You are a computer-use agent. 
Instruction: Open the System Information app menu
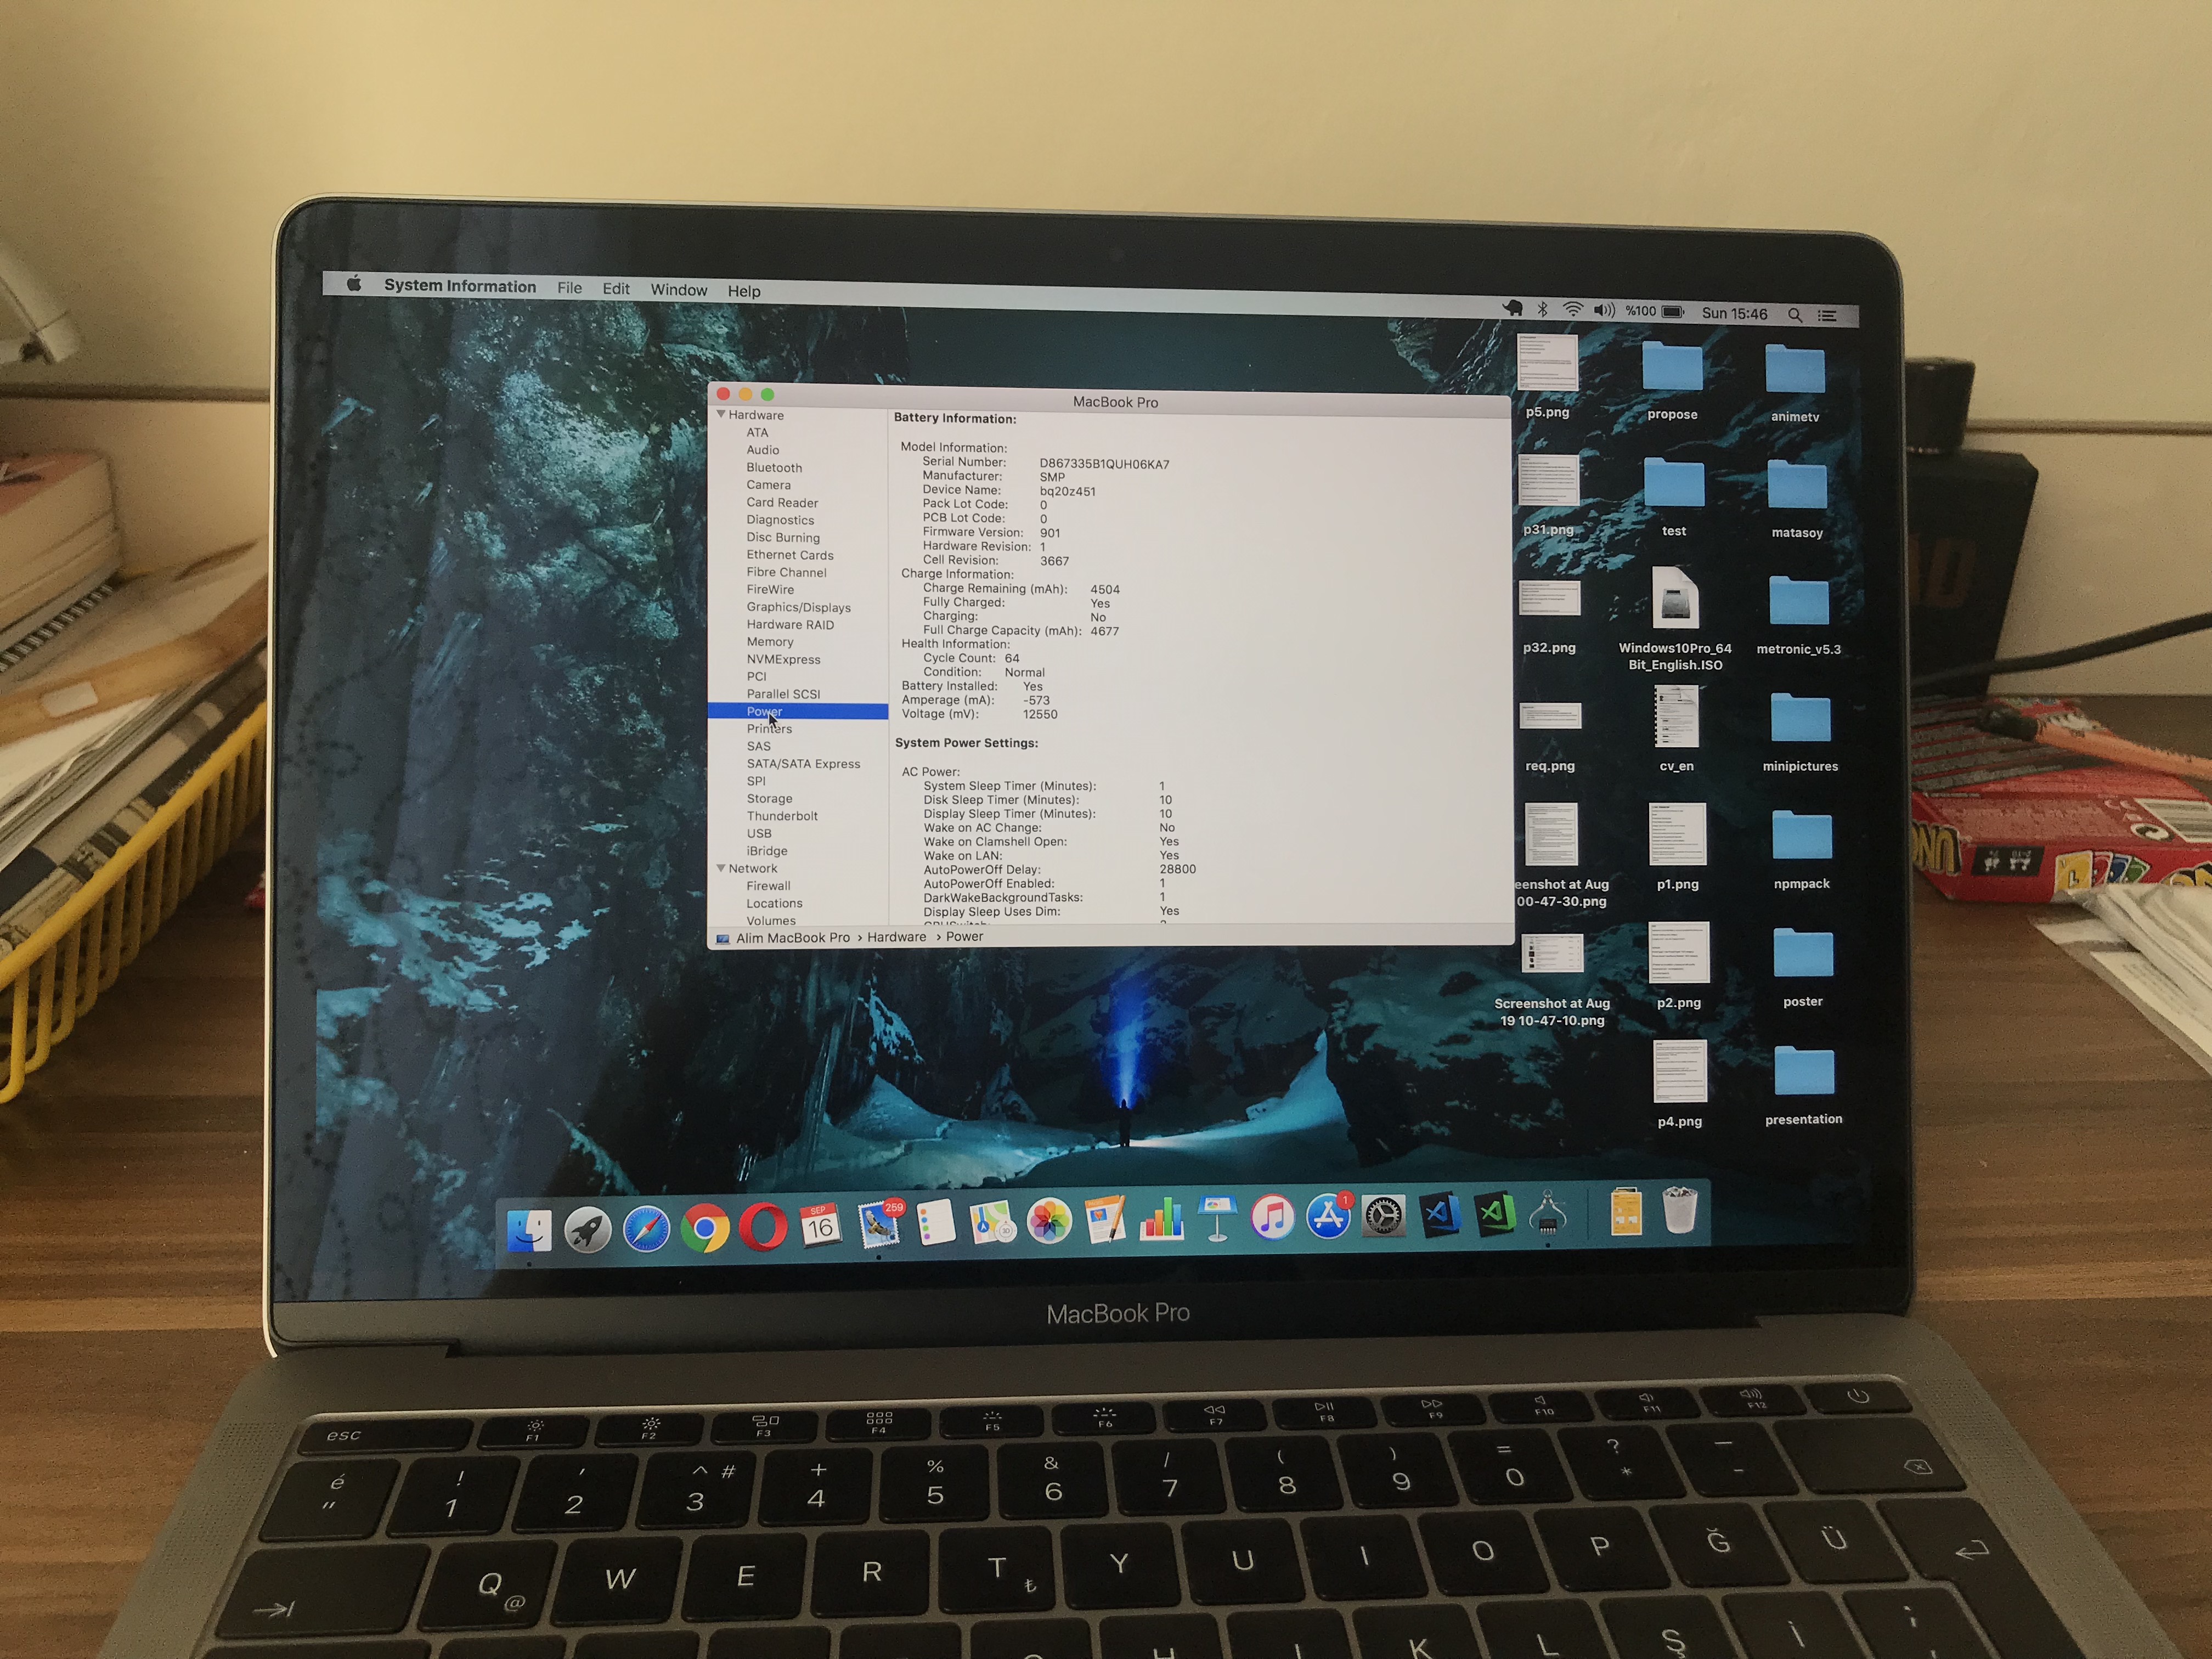(460, 286)
